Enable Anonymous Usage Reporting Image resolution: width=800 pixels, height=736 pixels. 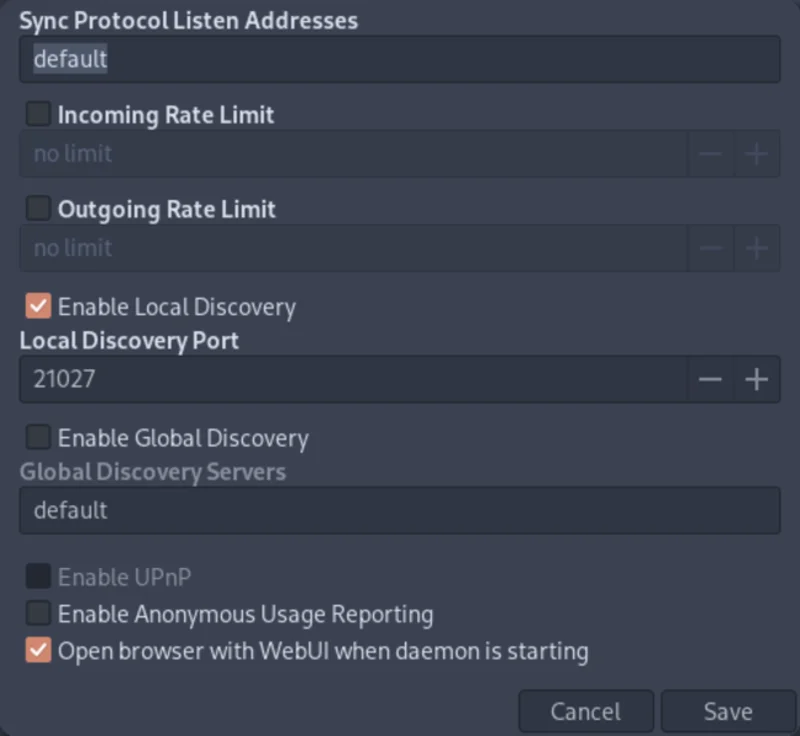[x=38, y=613]
